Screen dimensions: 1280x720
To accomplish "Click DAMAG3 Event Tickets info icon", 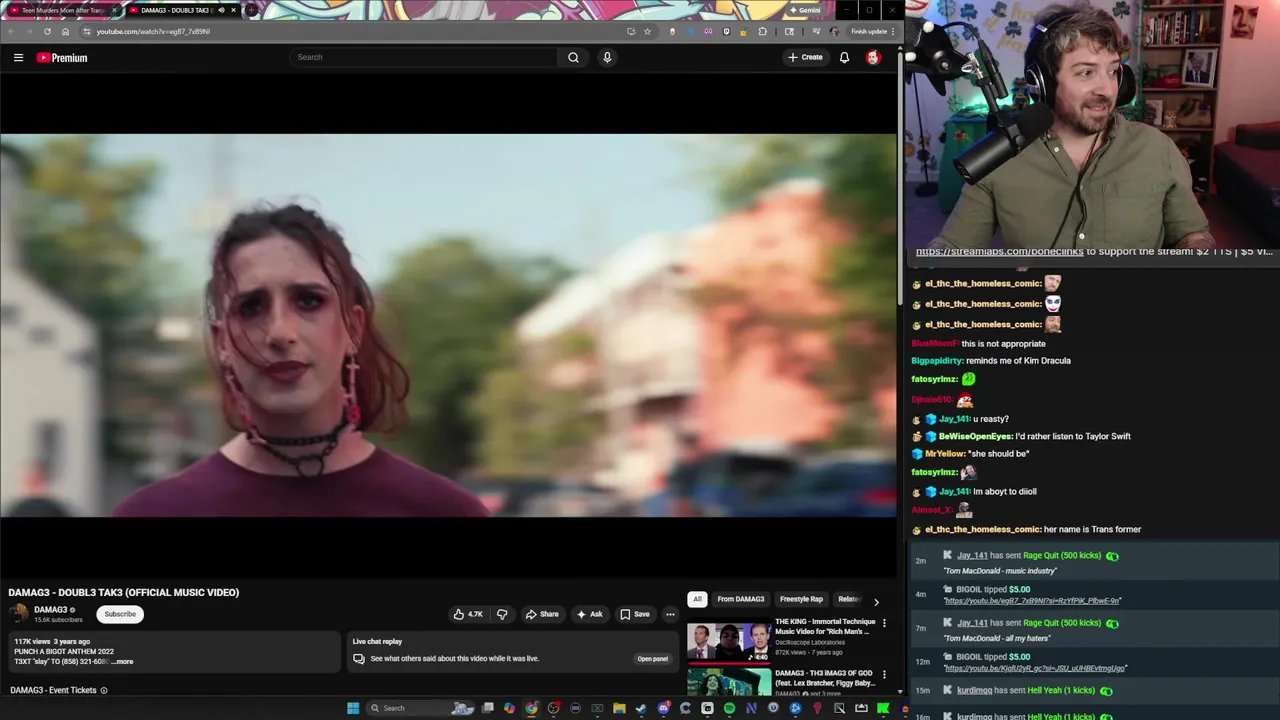I will pyautogui.click(x=104, y=690).
